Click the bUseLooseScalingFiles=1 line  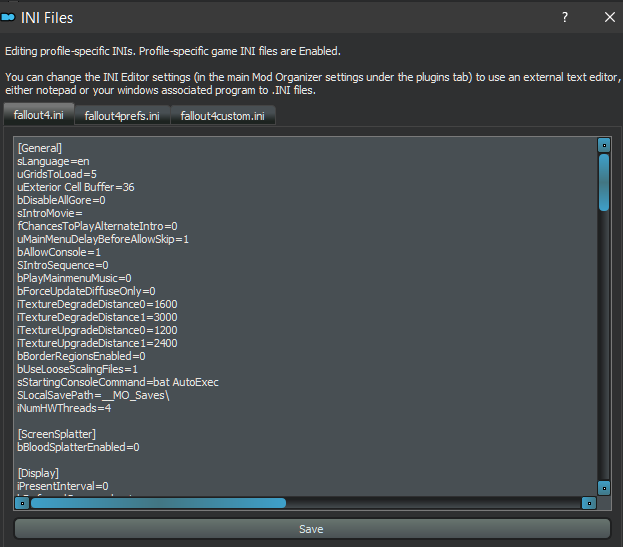[x=77, y=369]
